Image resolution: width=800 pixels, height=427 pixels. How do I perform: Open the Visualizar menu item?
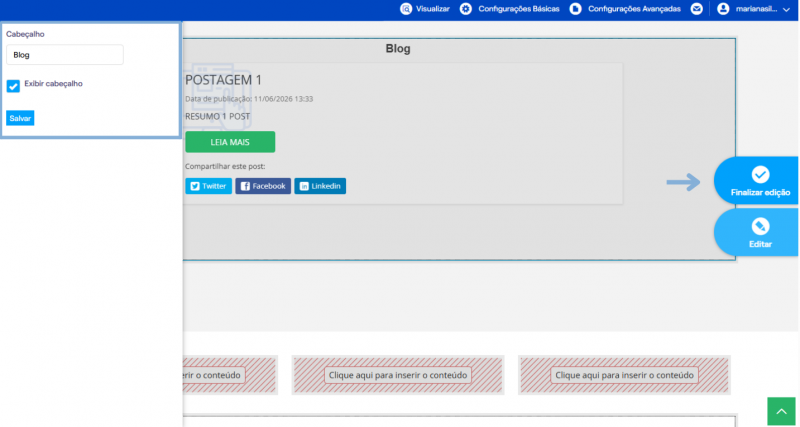point(433,9)
